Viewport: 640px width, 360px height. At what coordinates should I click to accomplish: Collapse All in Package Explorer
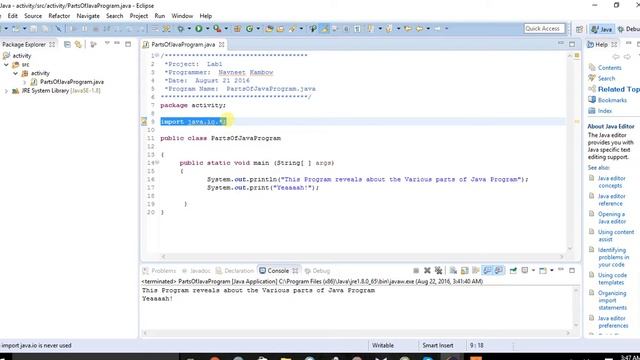point(67,44)
